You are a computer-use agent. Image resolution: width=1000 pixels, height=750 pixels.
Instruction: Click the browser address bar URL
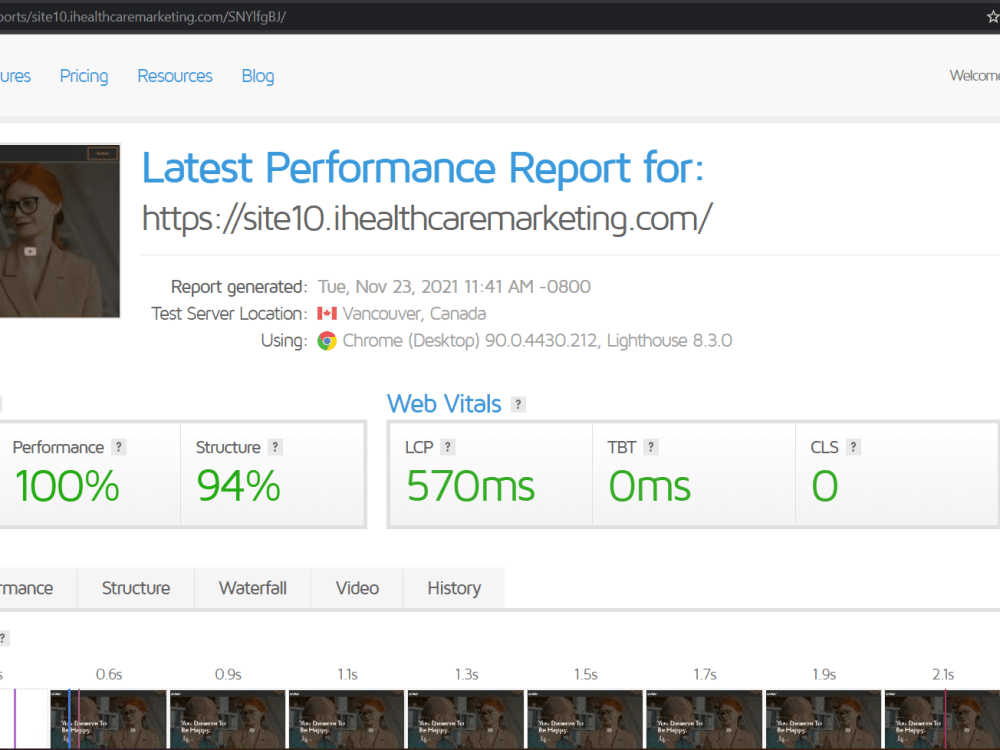tap(143, 17)
